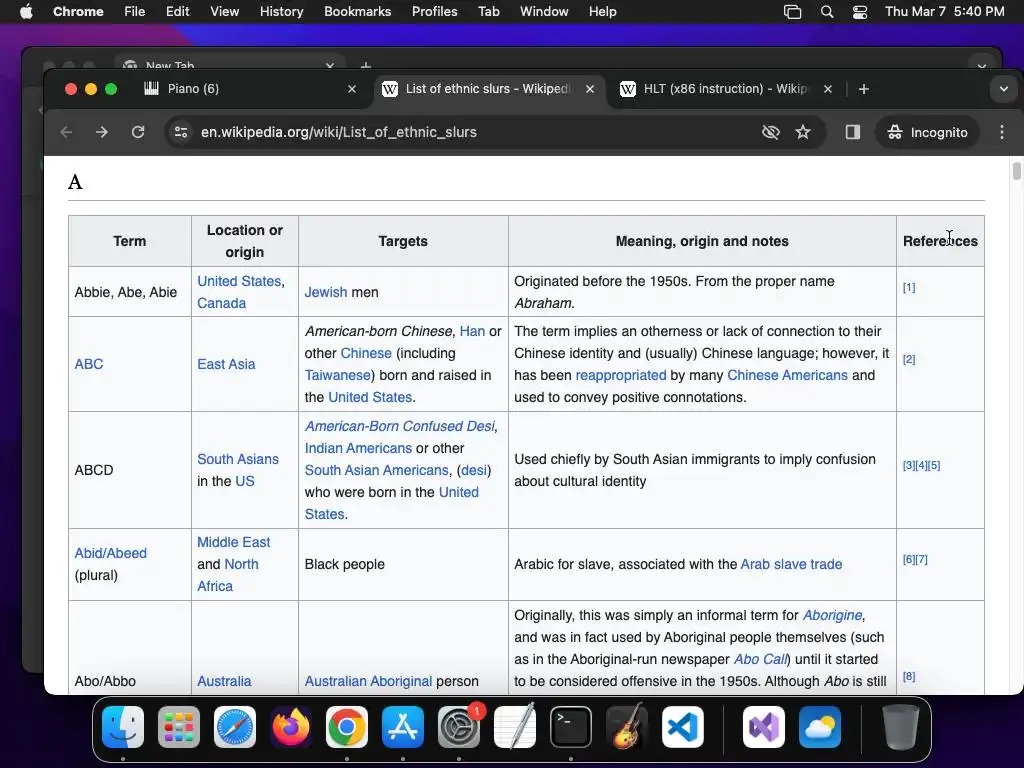
Task: Open the Bookmarks menu
Action: [x=357, y=11]
